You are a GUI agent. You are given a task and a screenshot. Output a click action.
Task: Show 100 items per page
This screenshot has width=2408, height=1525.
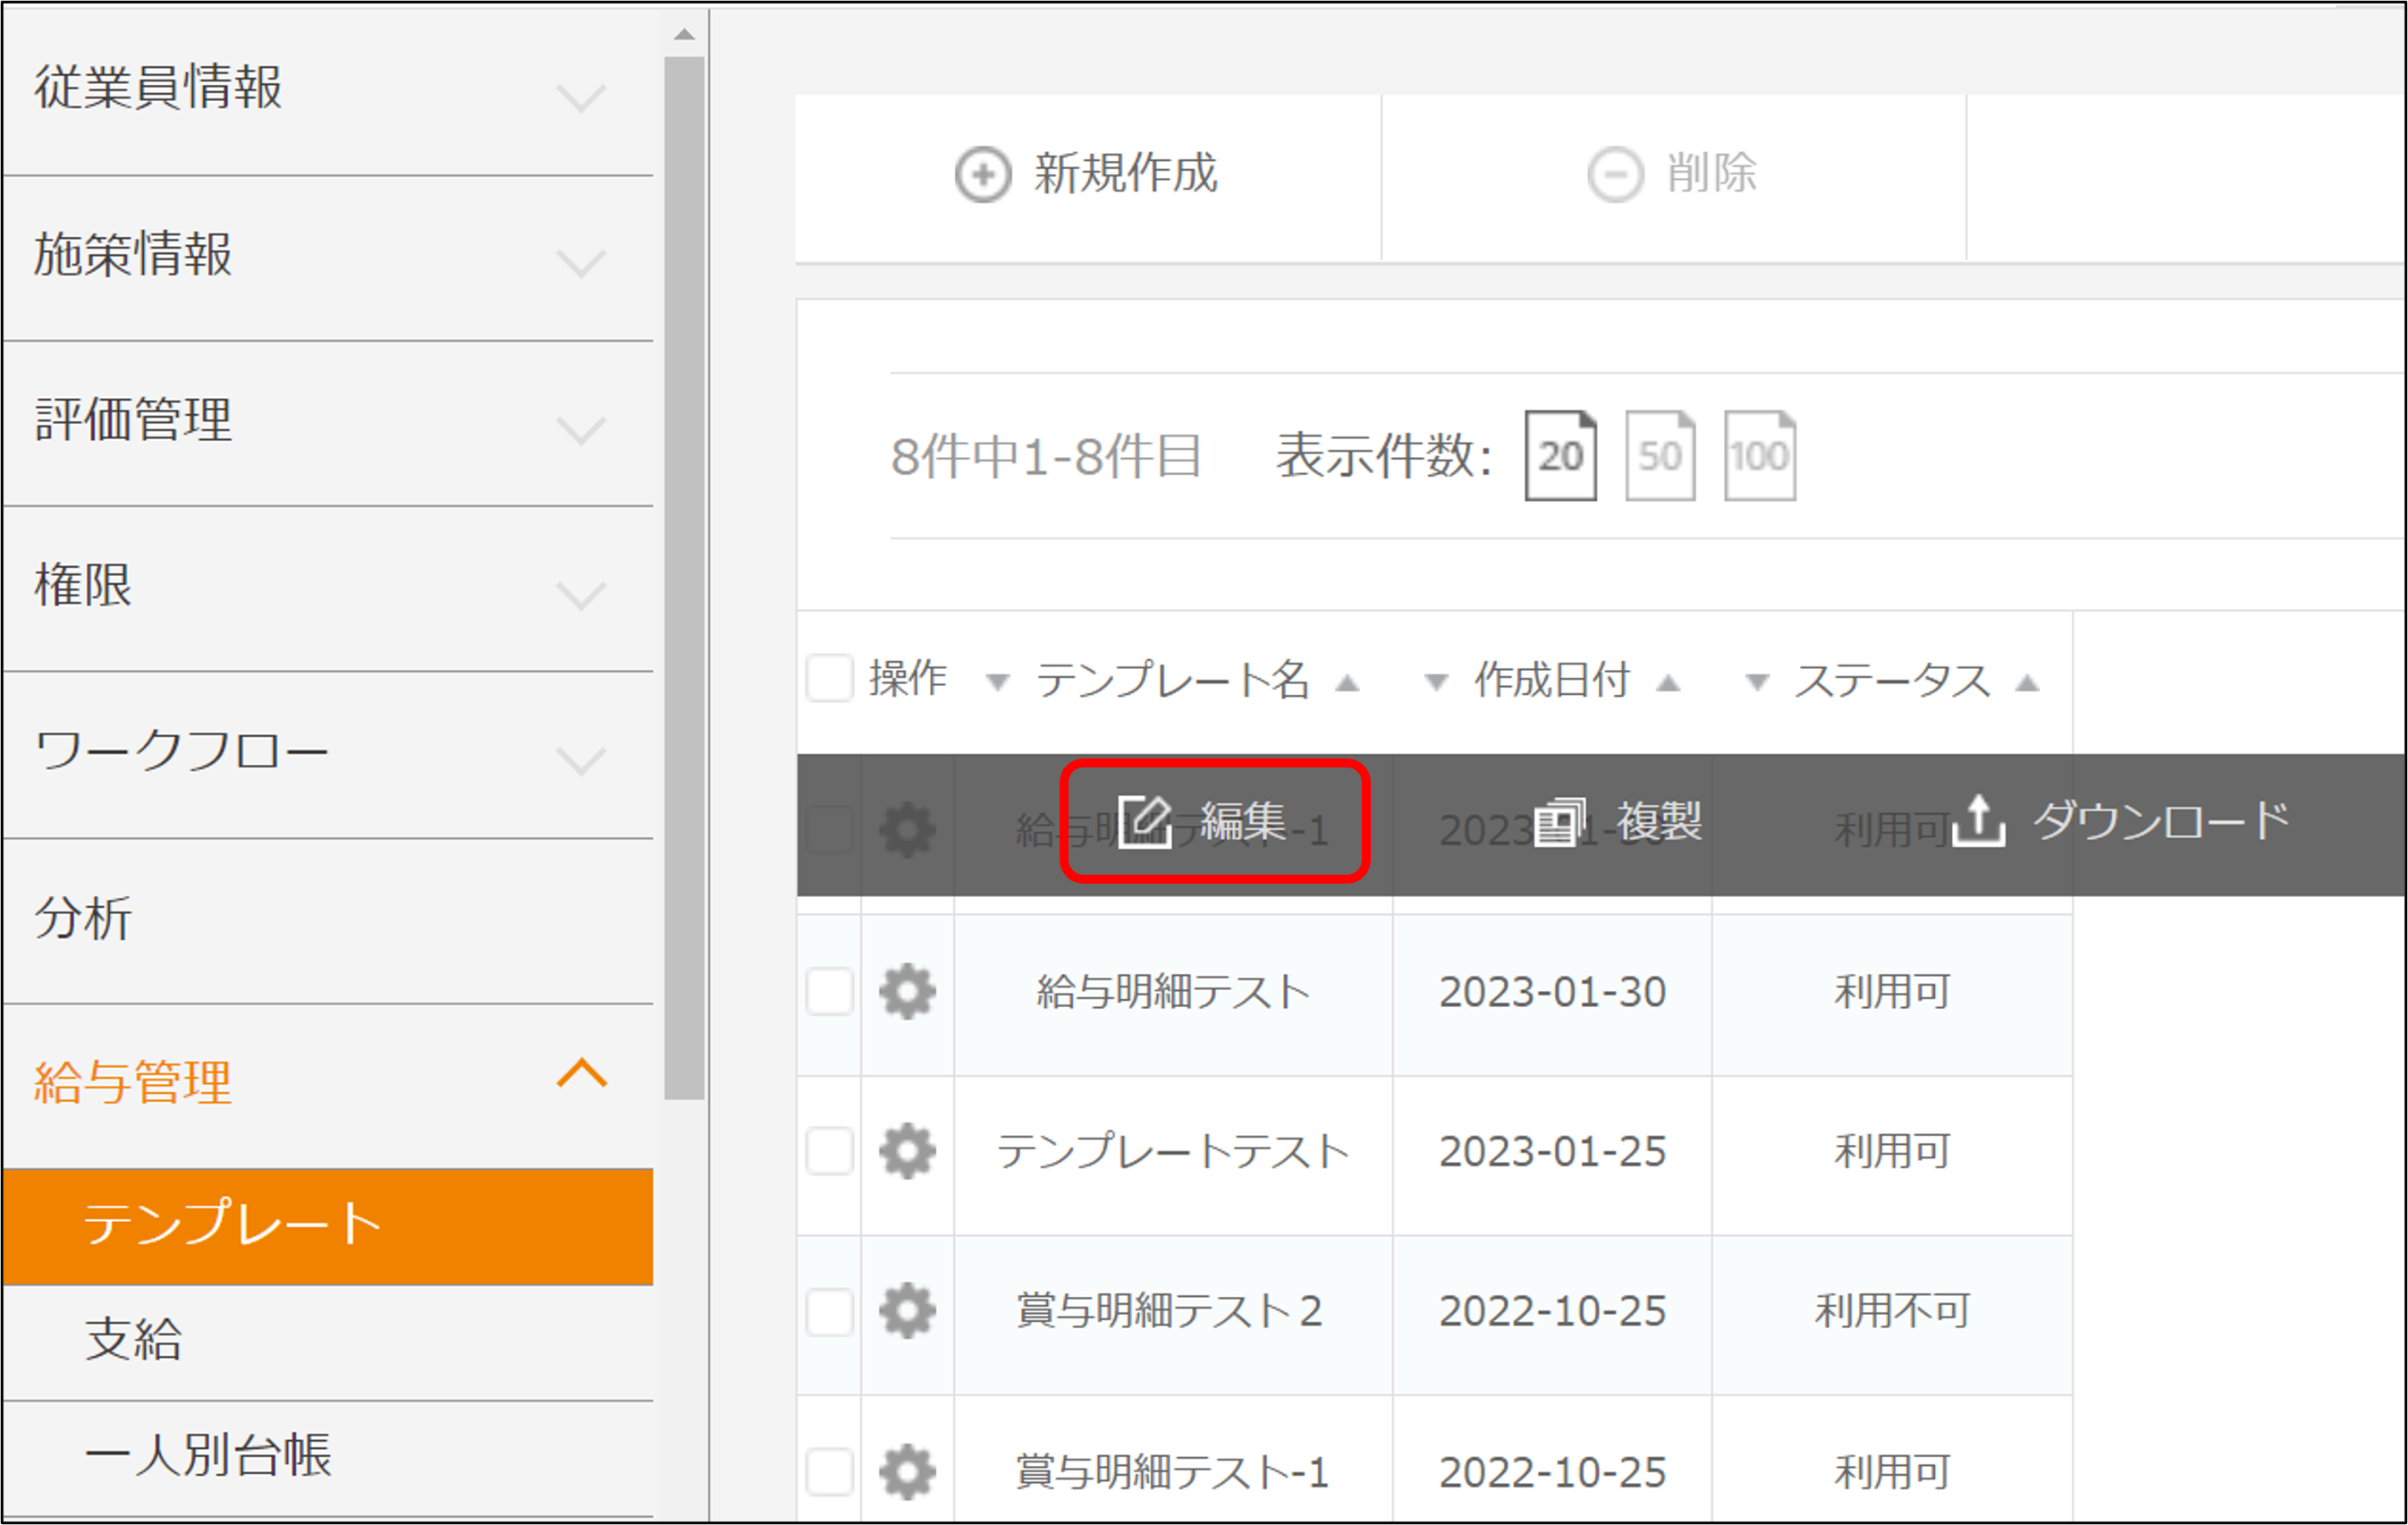(1760, 456)
